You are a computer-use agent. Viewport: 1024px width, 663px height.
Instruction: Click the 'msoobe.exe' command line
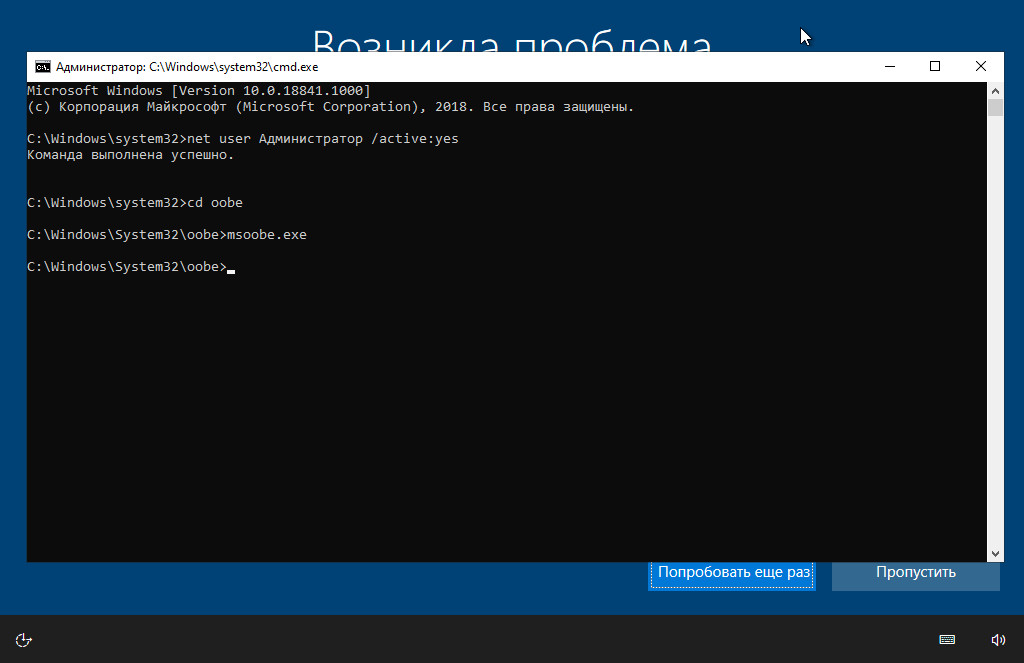(x=167, y=234)
